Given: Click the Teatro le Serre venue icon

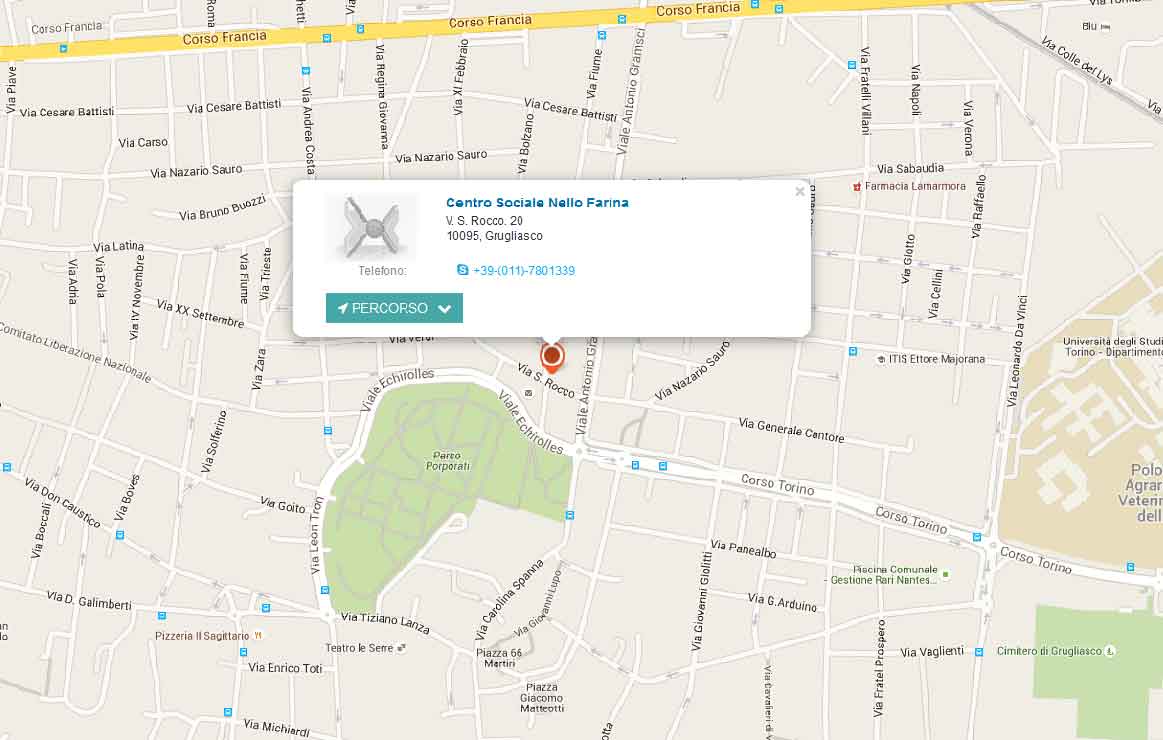Looking at the screenshot, I should pyautogui.click(x=401, y=647).
